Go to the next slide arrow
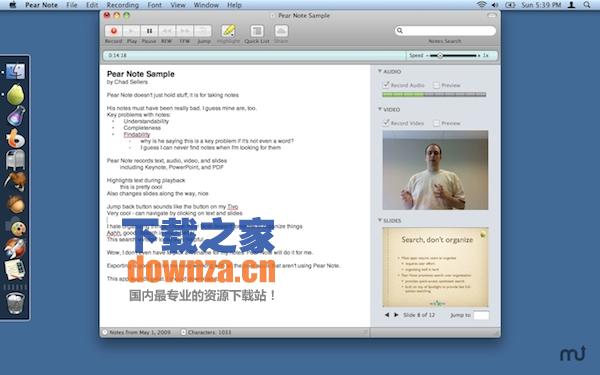The height and width of the screenshot is (375, 600). click(396, 315)
